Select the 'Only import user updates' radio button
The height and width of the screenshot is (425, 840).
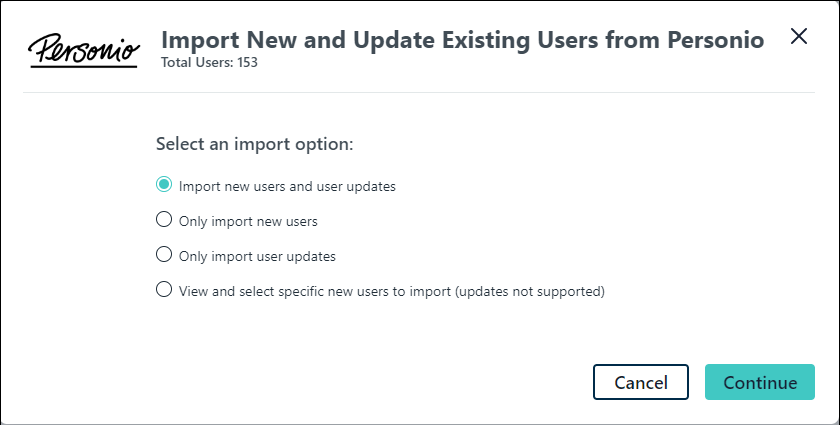point(164,255)
